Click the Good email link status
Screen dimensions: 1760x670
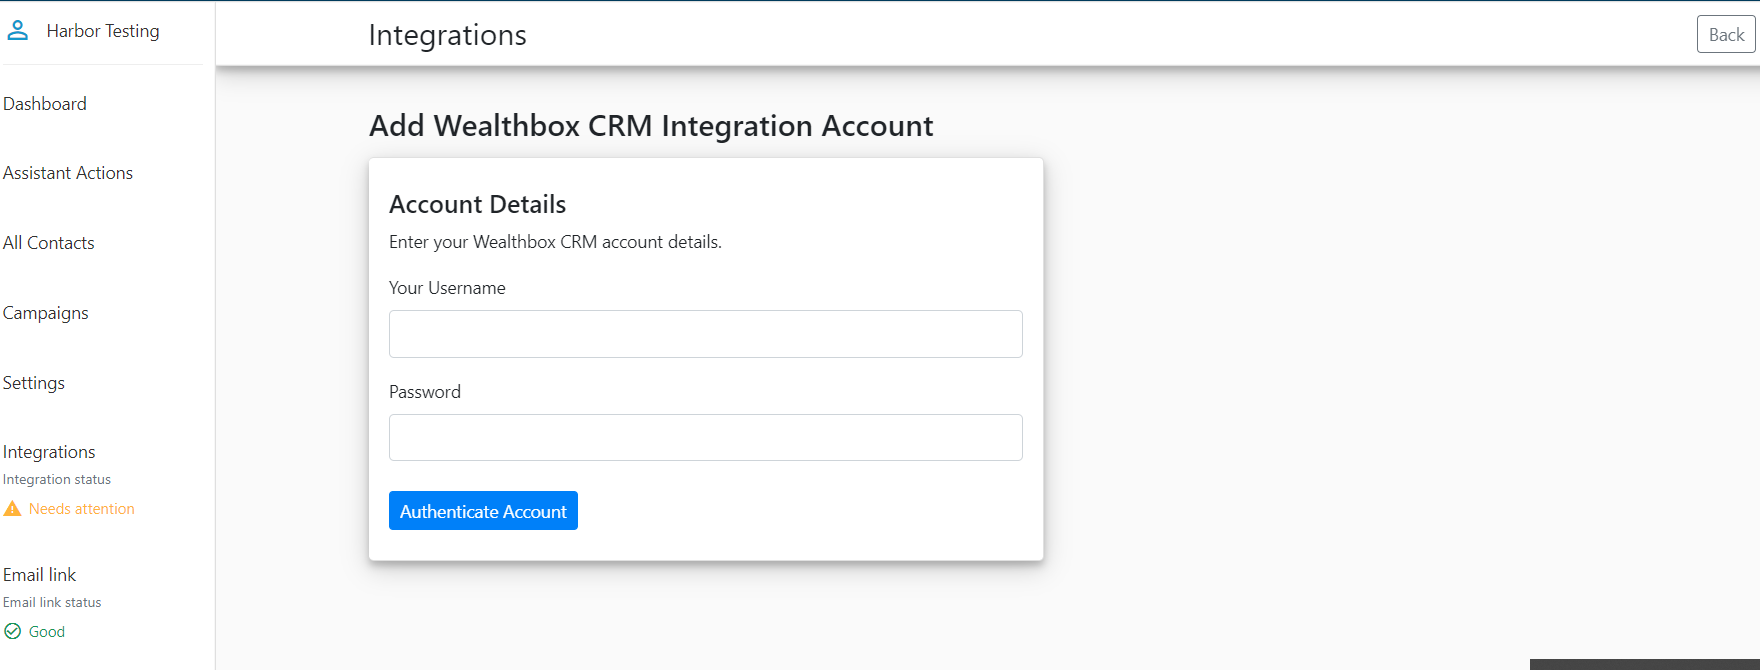(47, 632)
